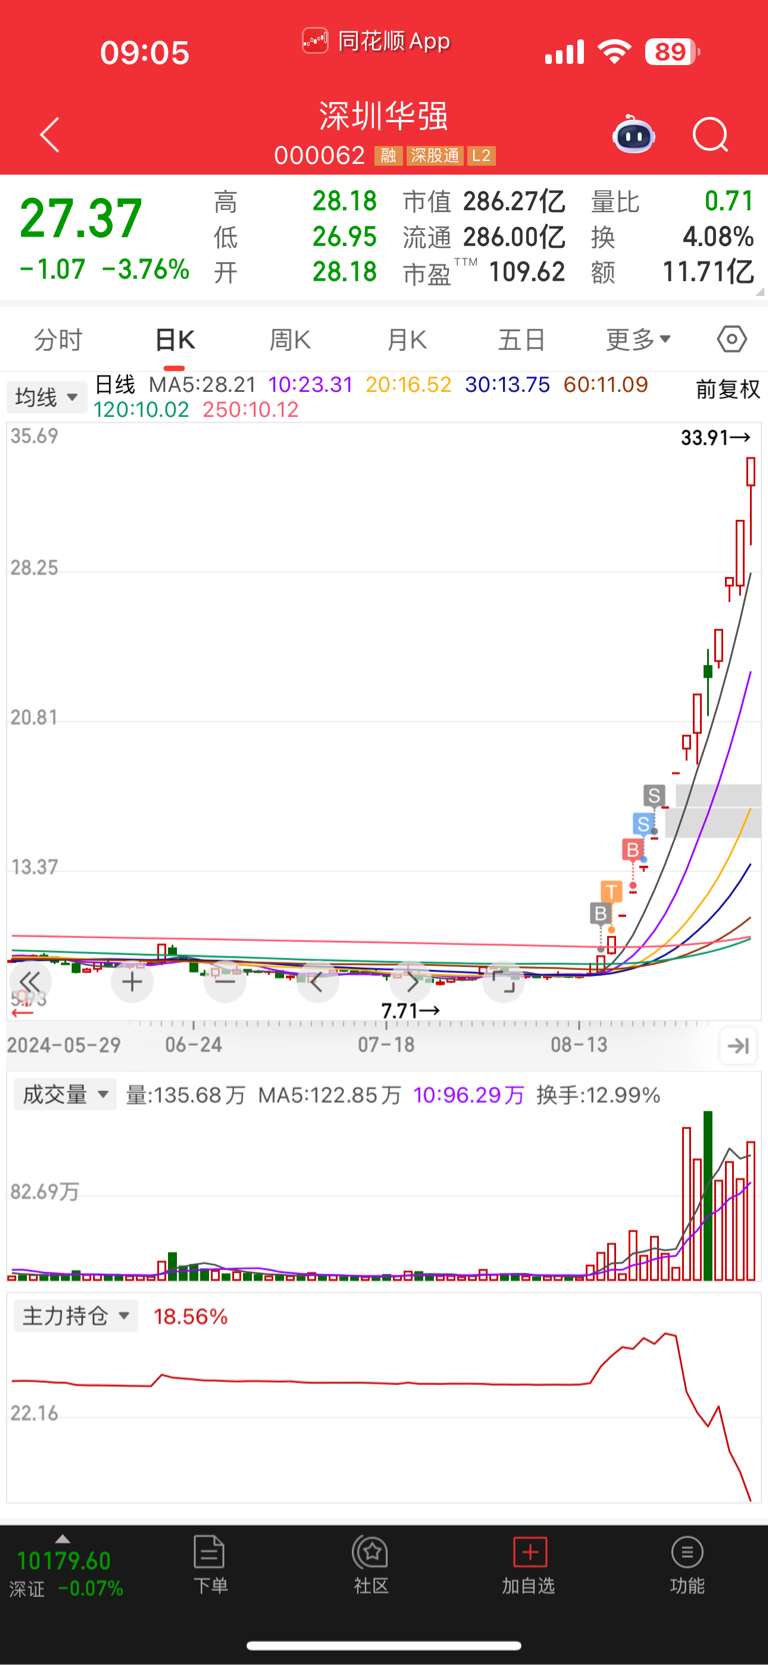The width and height of the screenshot is (768, 1665).
Task: Tap 市盈 109.62 value
Action: (527, 272)
